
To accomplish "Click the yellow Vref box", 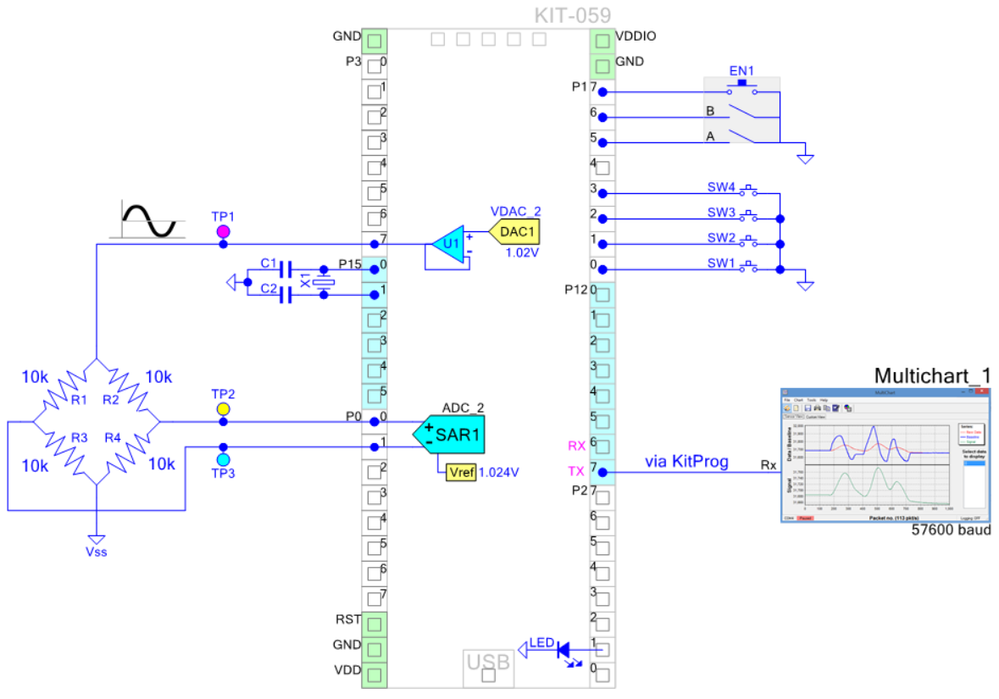I will click(x=460, y=473).
